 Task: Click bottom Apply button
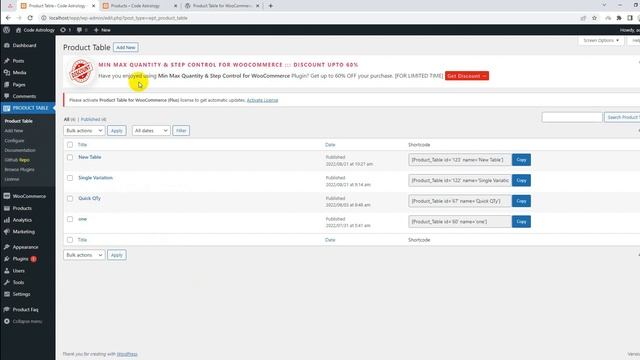(117, 255)
